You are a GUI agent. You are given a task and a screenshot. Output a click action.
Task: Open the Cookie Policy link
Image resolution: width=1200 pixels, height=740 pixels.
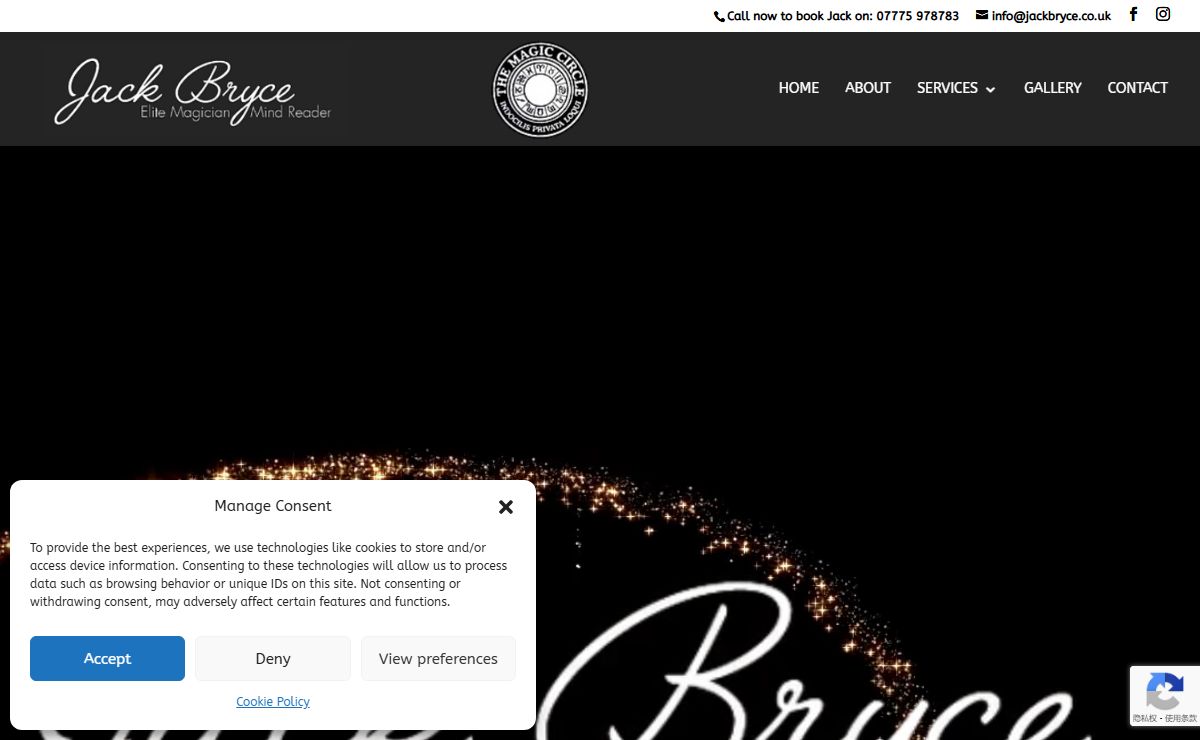tap(273, 702)
